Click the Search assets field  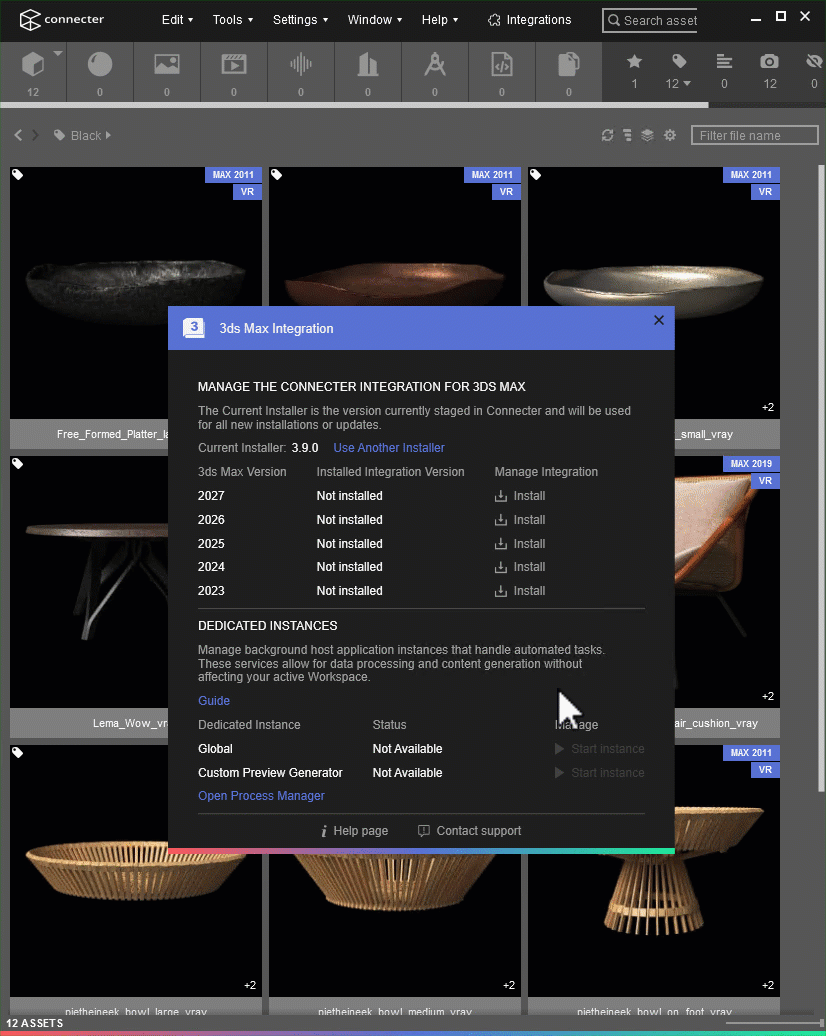(650, 20)
